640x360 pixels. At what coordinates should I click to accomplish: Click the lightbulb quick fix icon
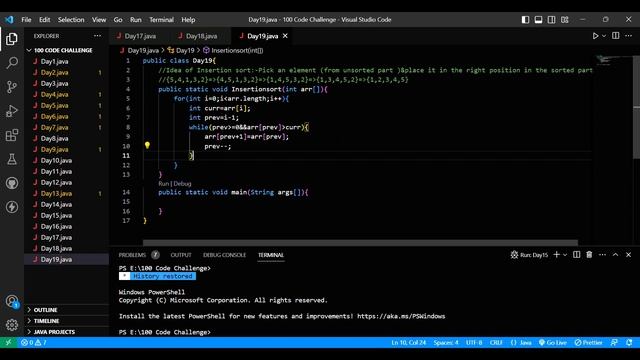(147, 145)
